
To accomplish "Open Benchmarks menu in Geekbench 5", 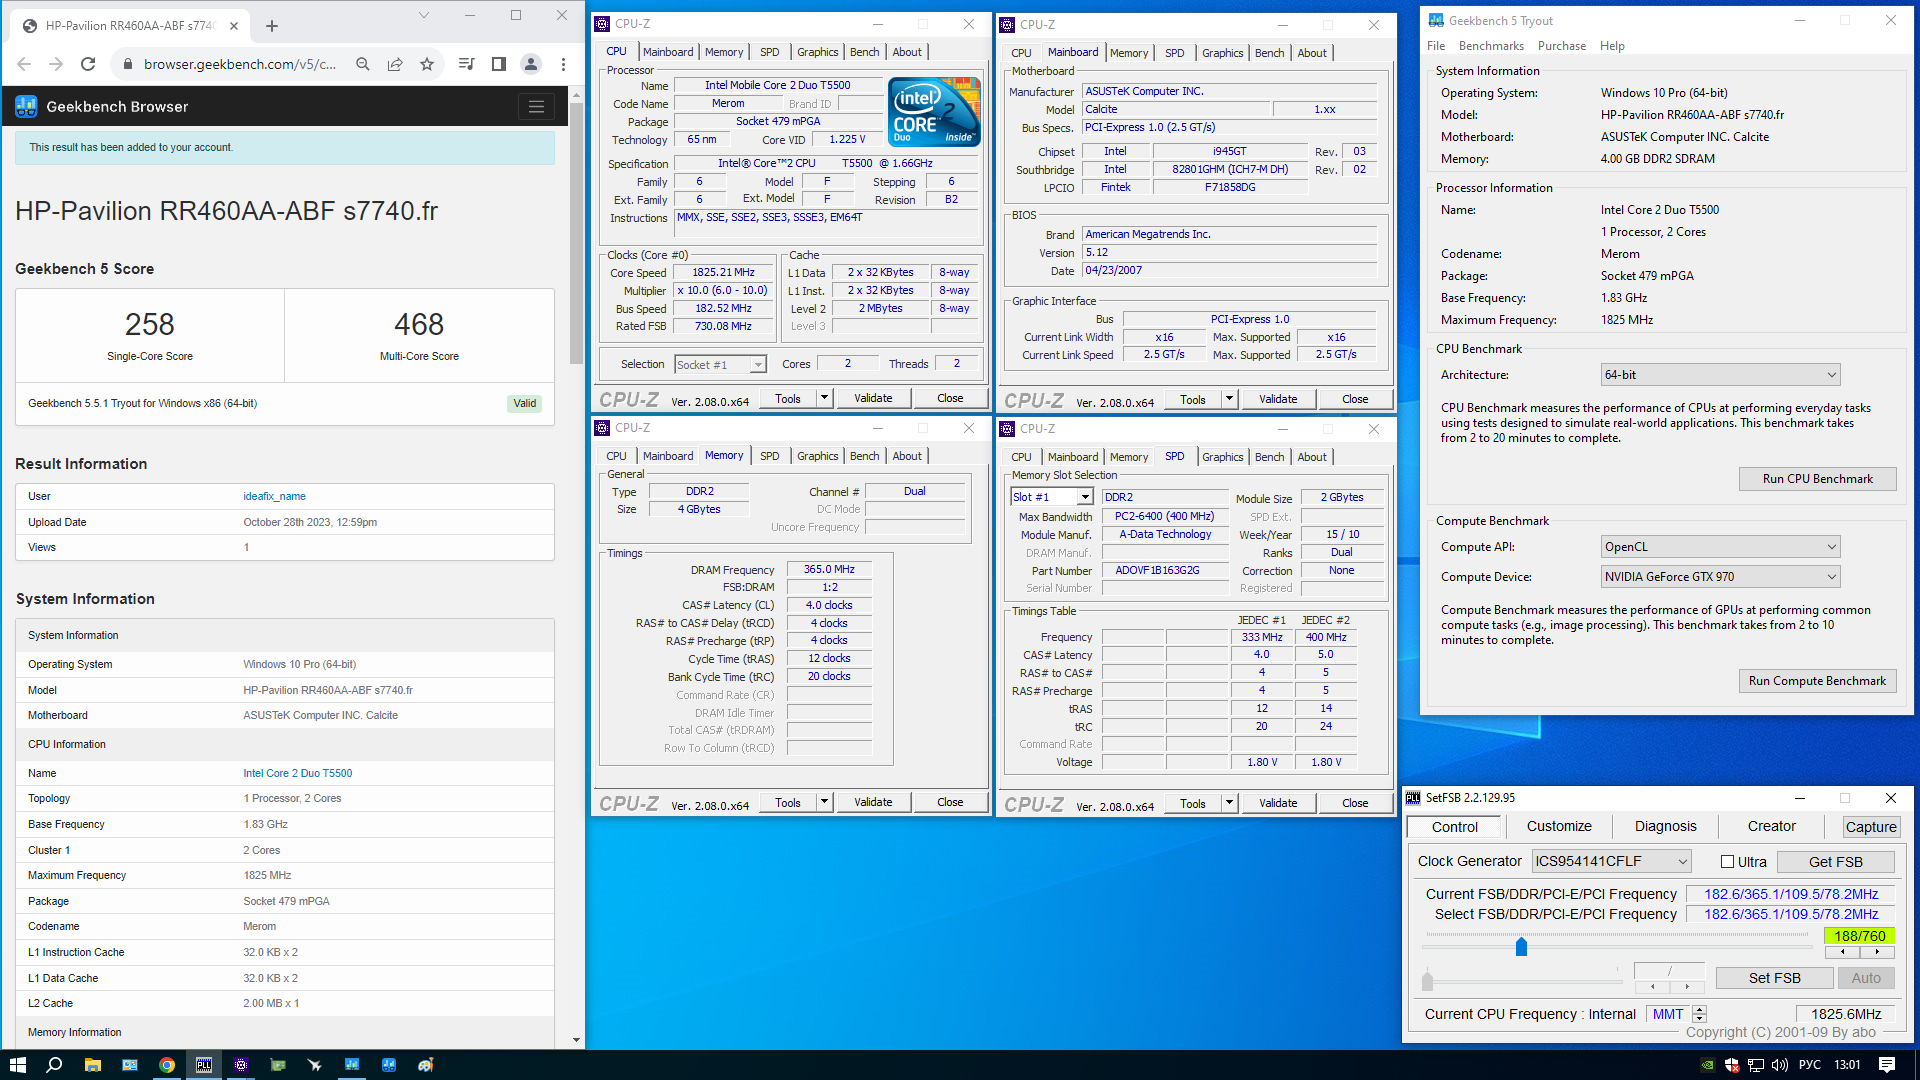I will tap(1491, 46).
